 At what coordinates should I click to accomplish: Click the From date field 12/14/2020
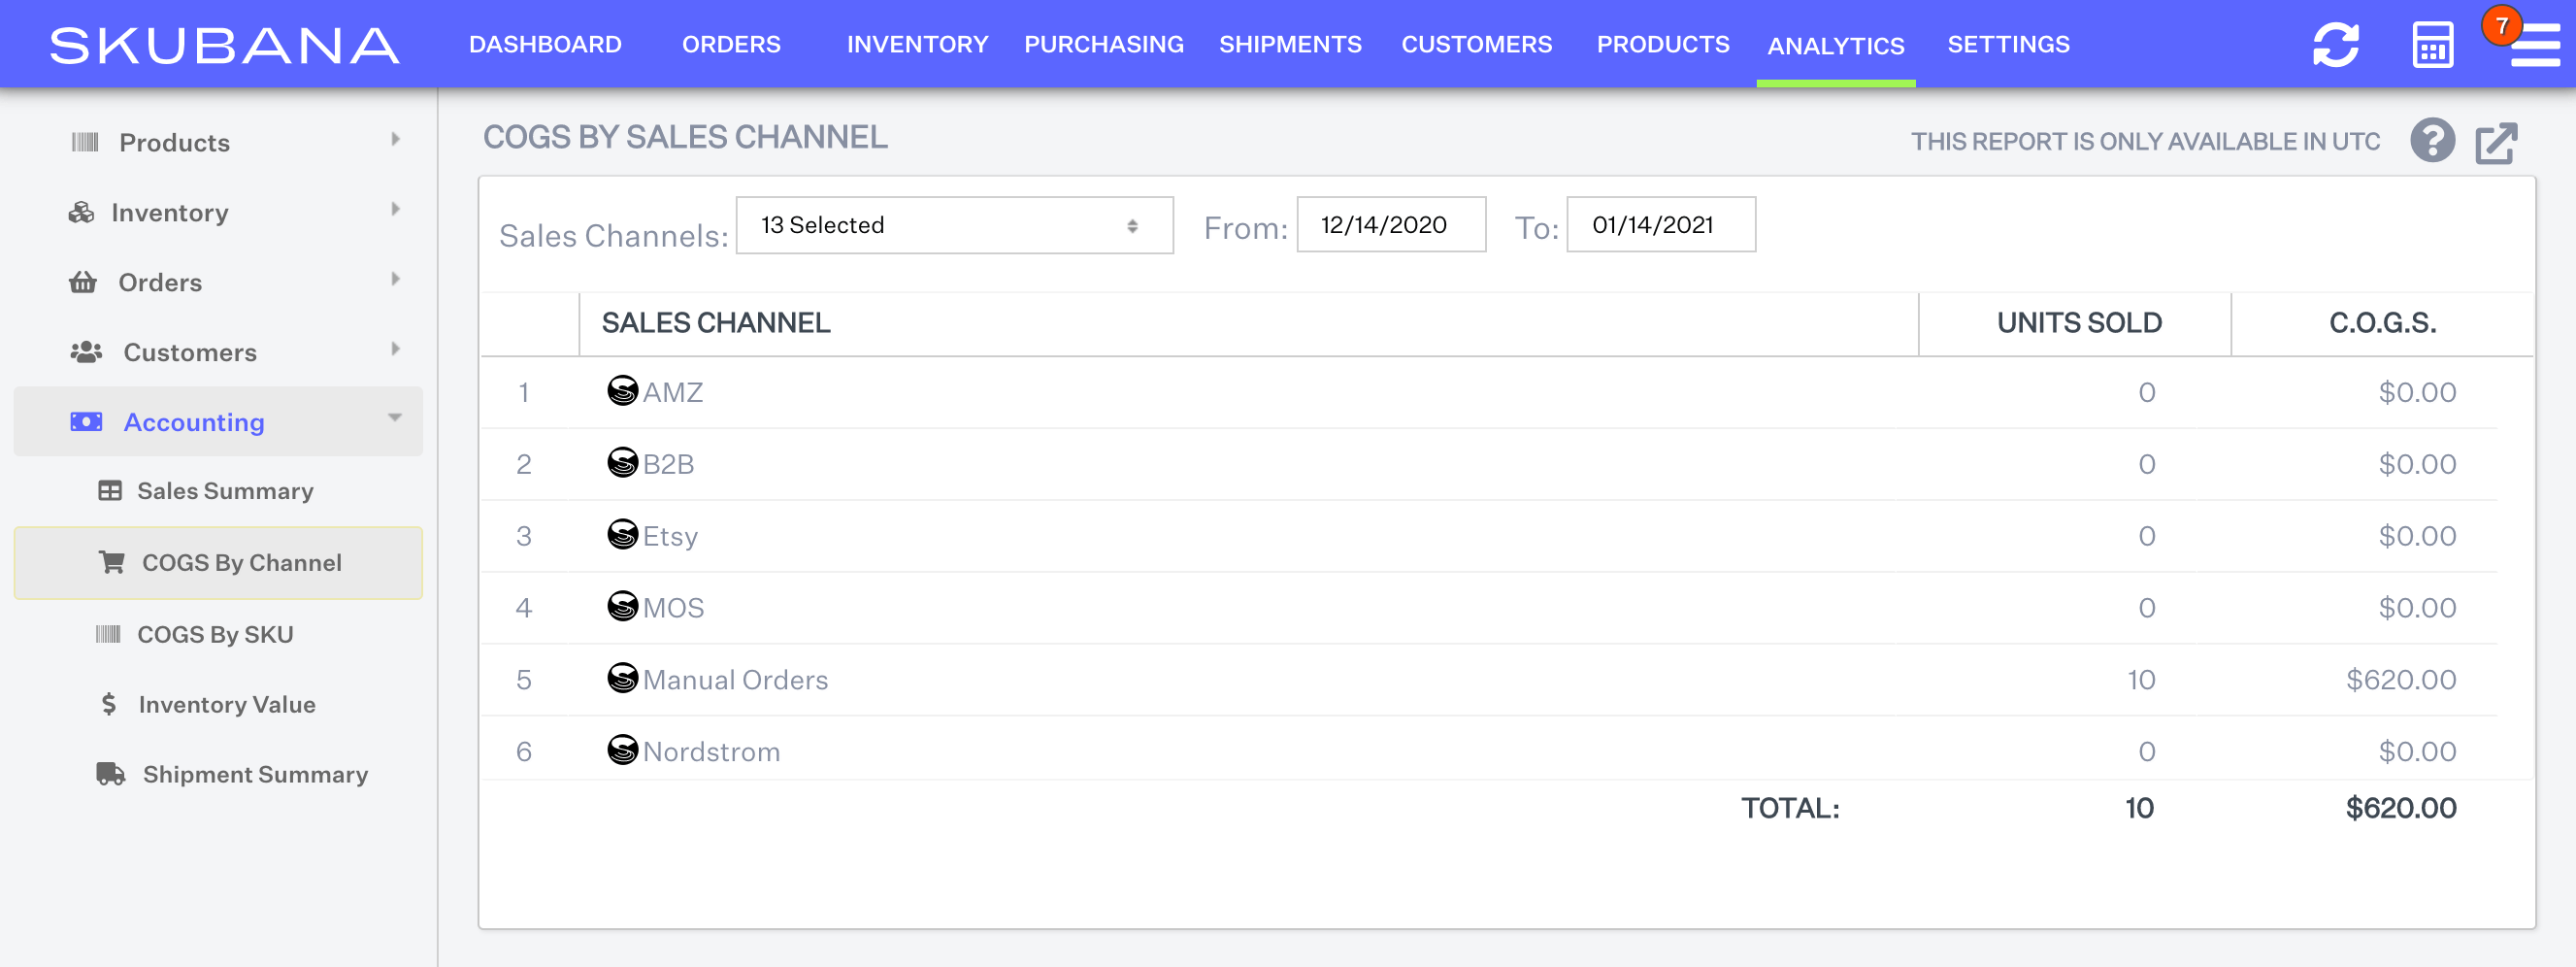pyautogui.click(x=1391, y=225)
